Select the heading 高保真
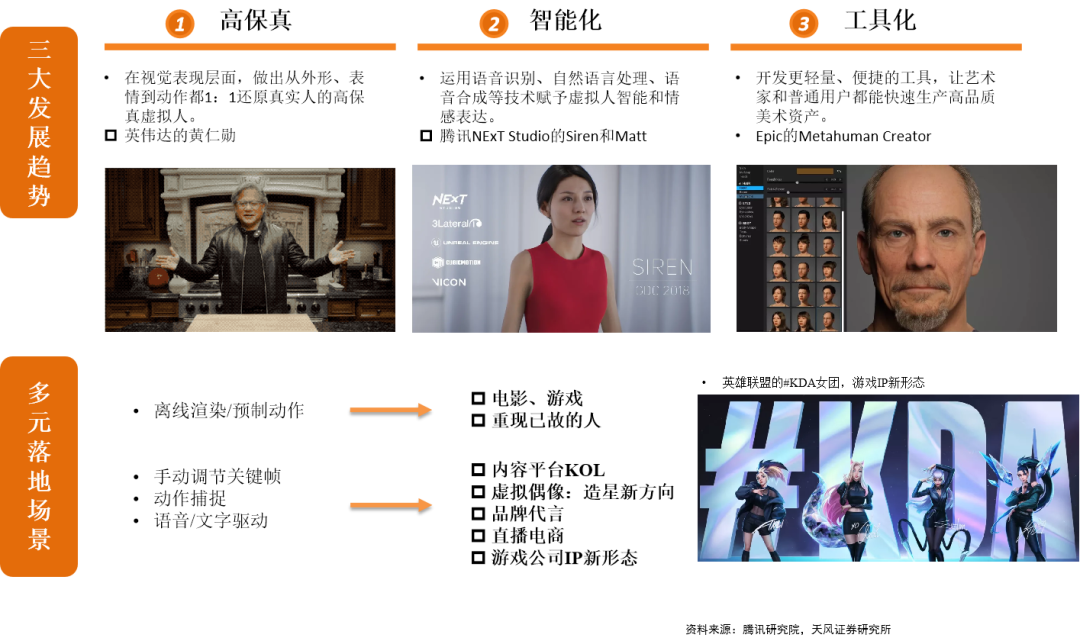 256,20
